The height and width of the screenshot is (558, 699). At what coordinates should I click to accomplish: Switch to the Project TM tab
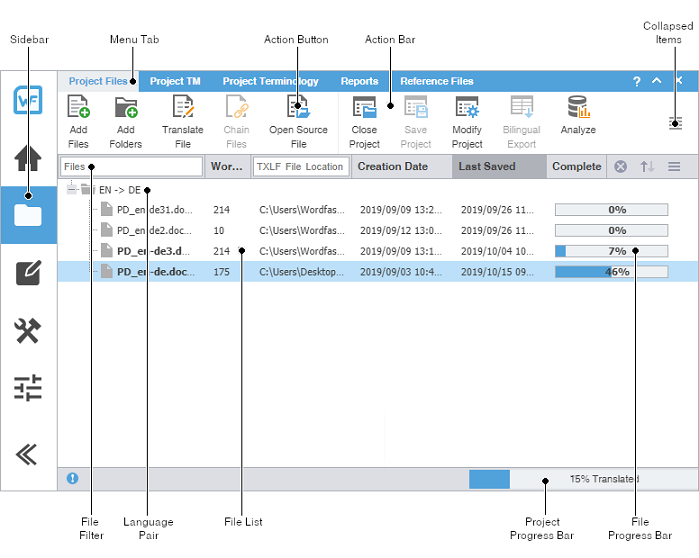tap(175, 81)
